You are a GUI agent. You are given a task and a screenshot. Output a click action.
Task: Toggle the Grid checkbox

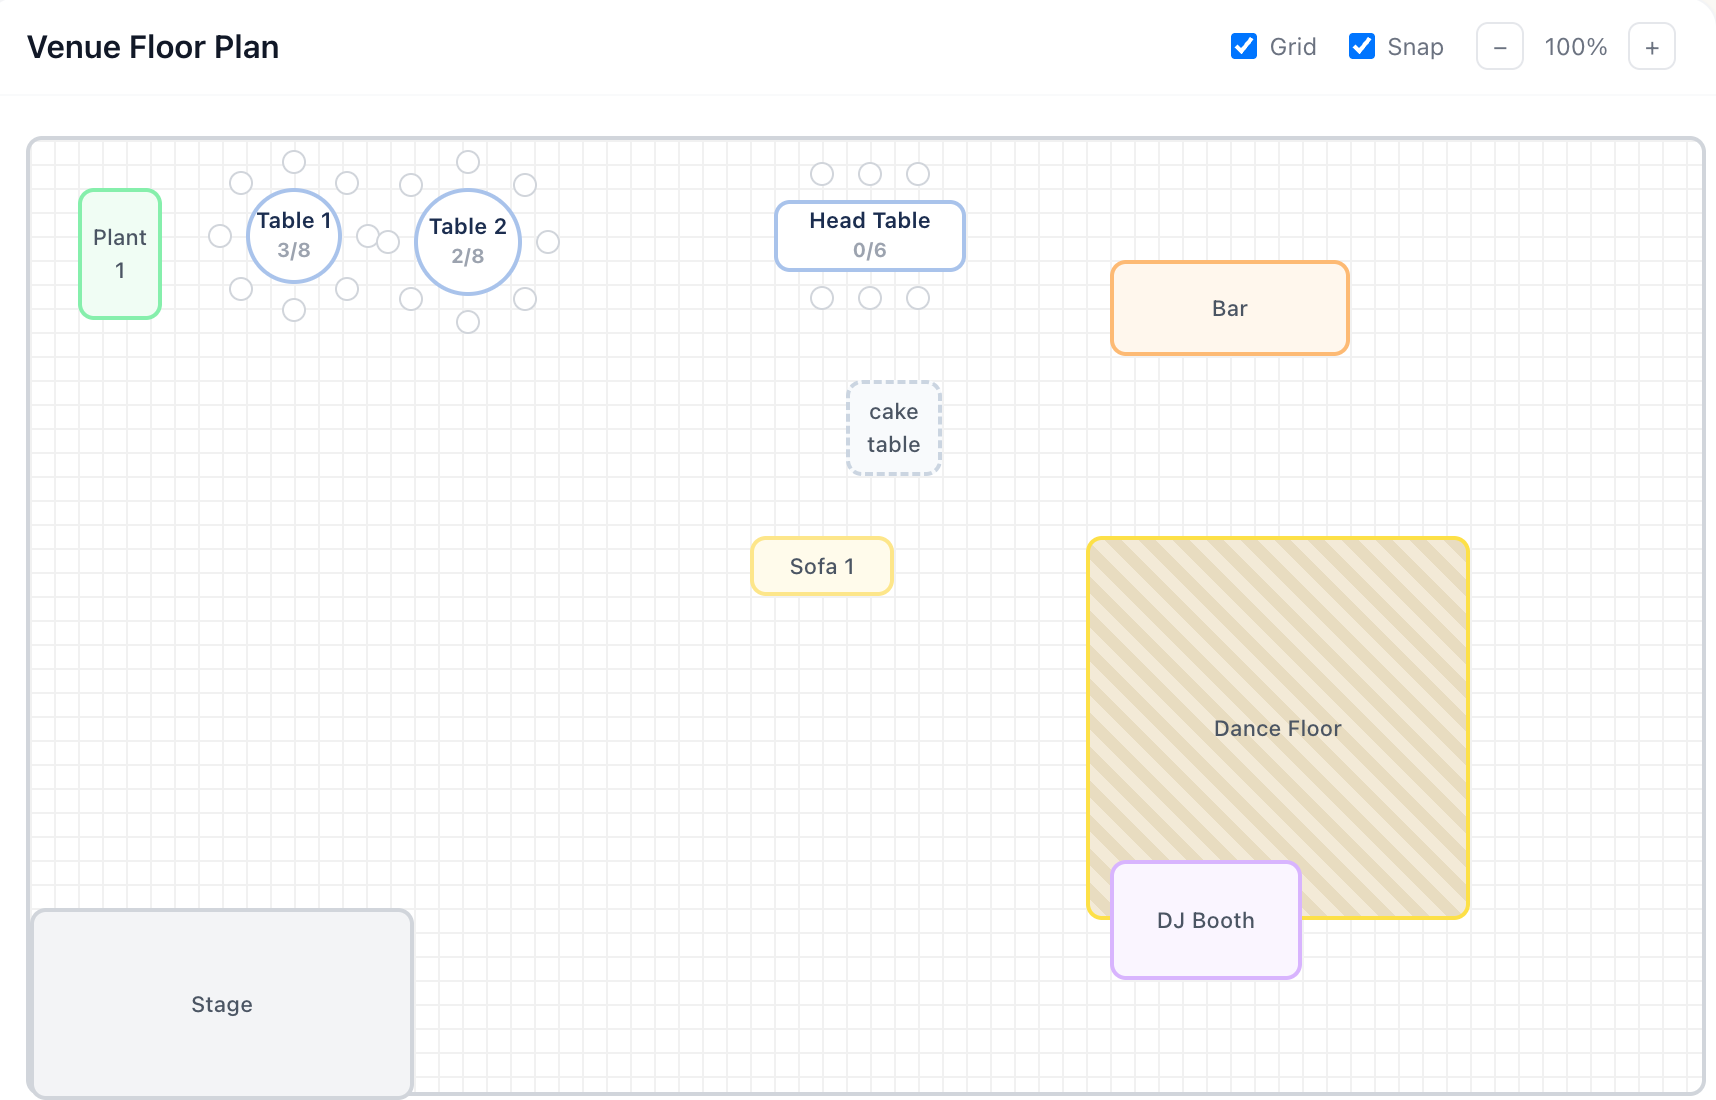pos(1244,46)
